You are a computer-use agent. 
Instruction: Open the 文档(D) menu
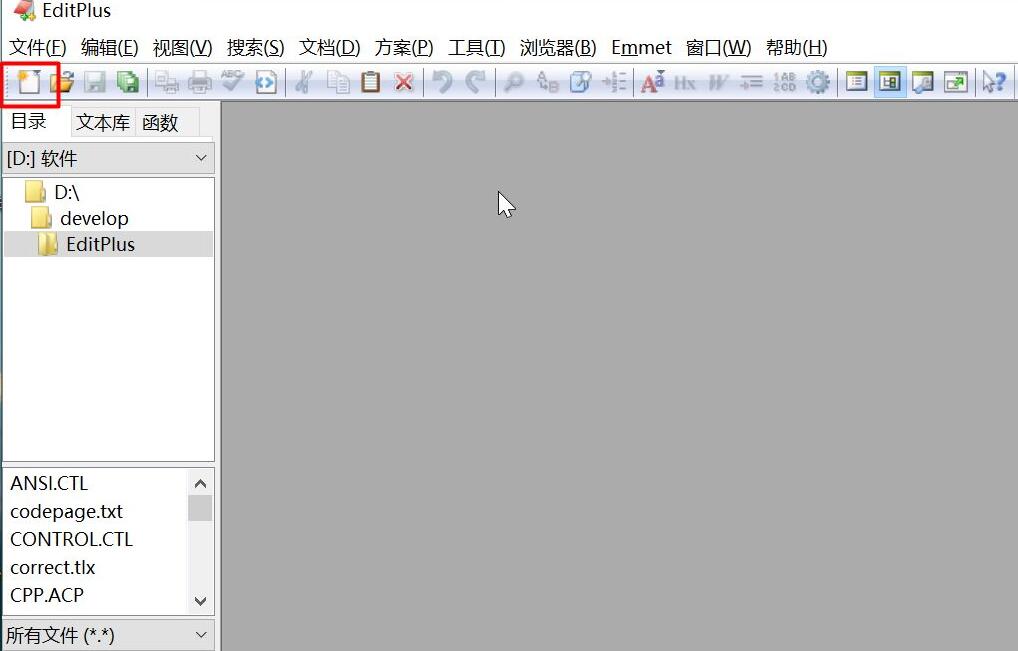point(329,47)
